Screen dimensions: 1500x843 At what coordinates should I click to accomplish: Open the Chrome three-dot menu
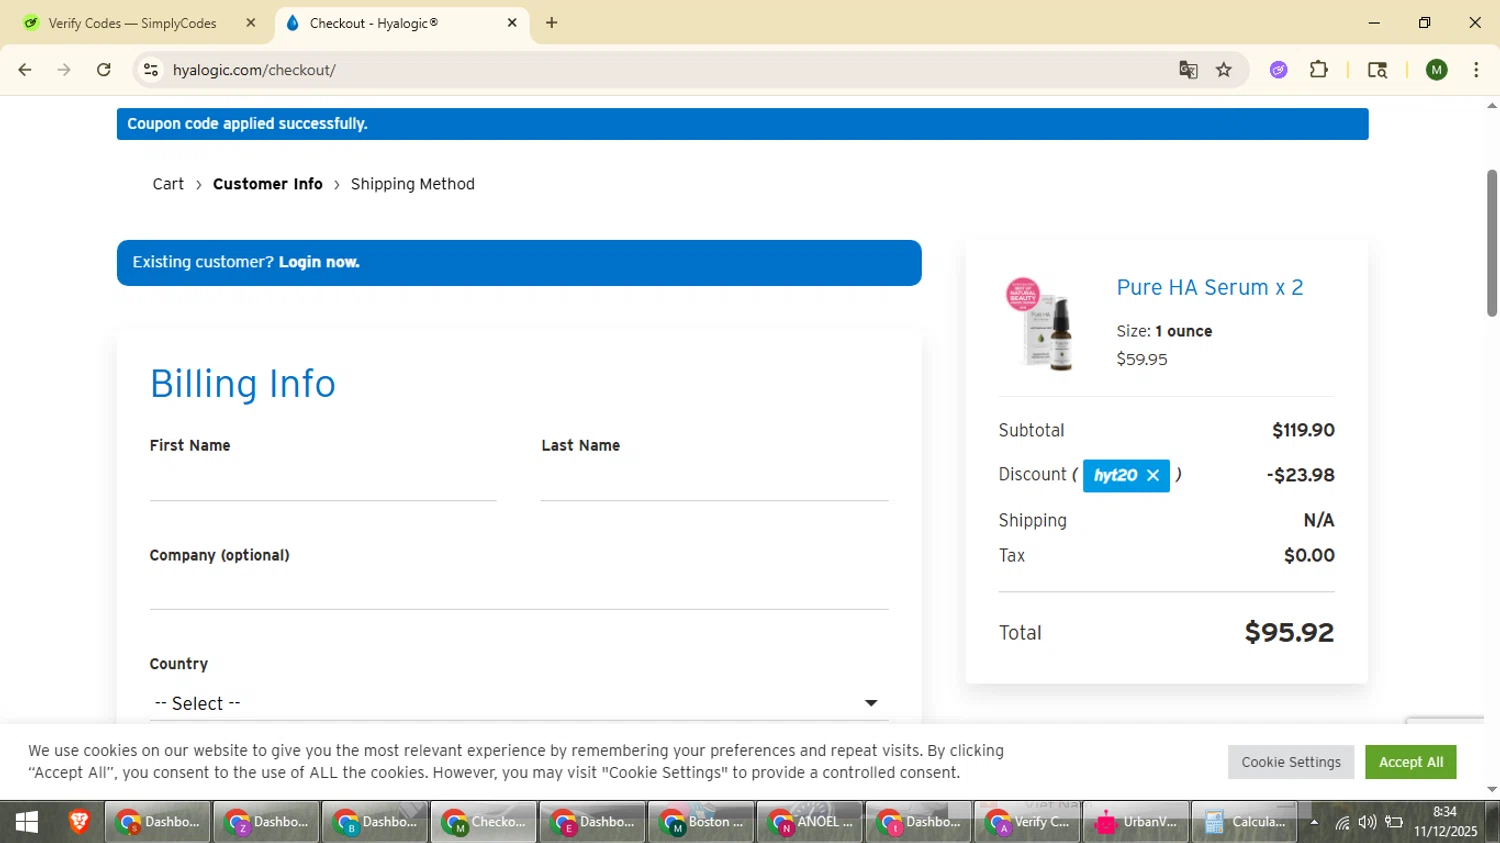[1476, 70]
